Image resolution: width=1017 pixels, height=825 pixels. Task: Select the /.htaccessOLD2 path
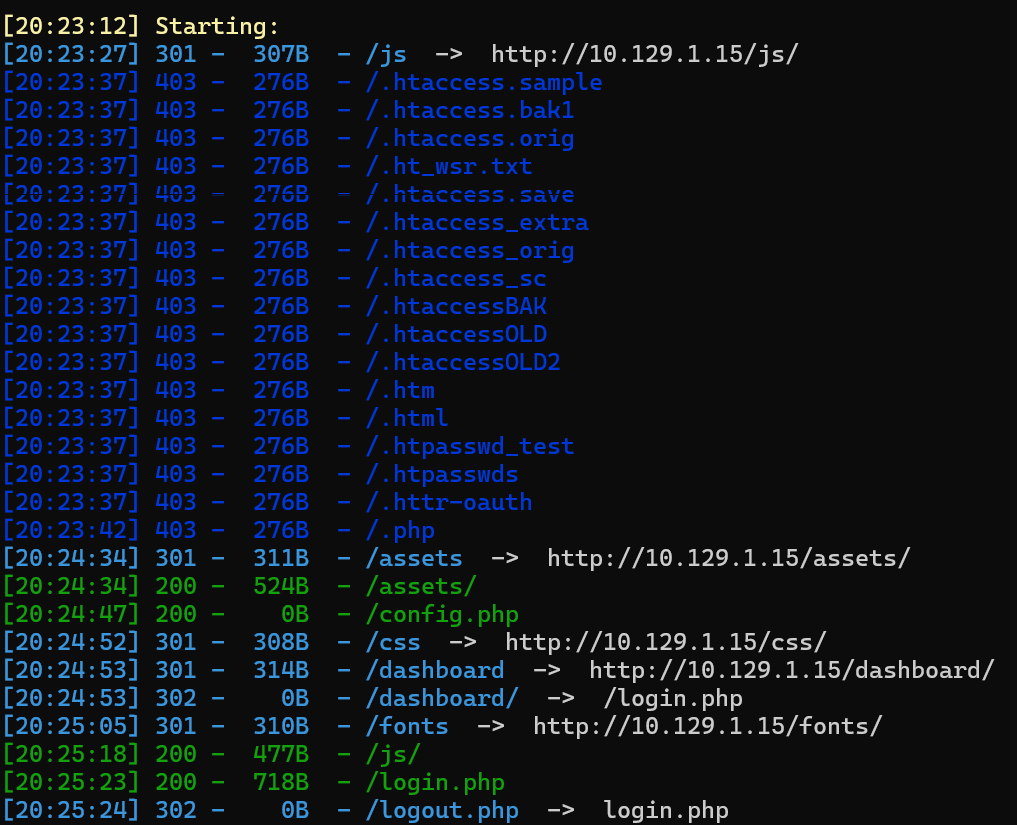[x=463, y=362]
